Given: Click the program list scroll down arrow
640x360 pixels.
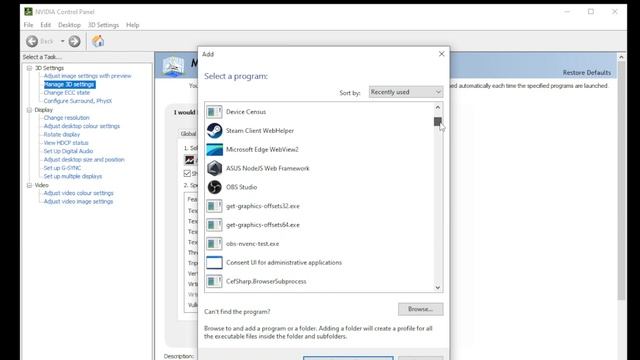Looking at the screenshot, I should click(438, 287).
